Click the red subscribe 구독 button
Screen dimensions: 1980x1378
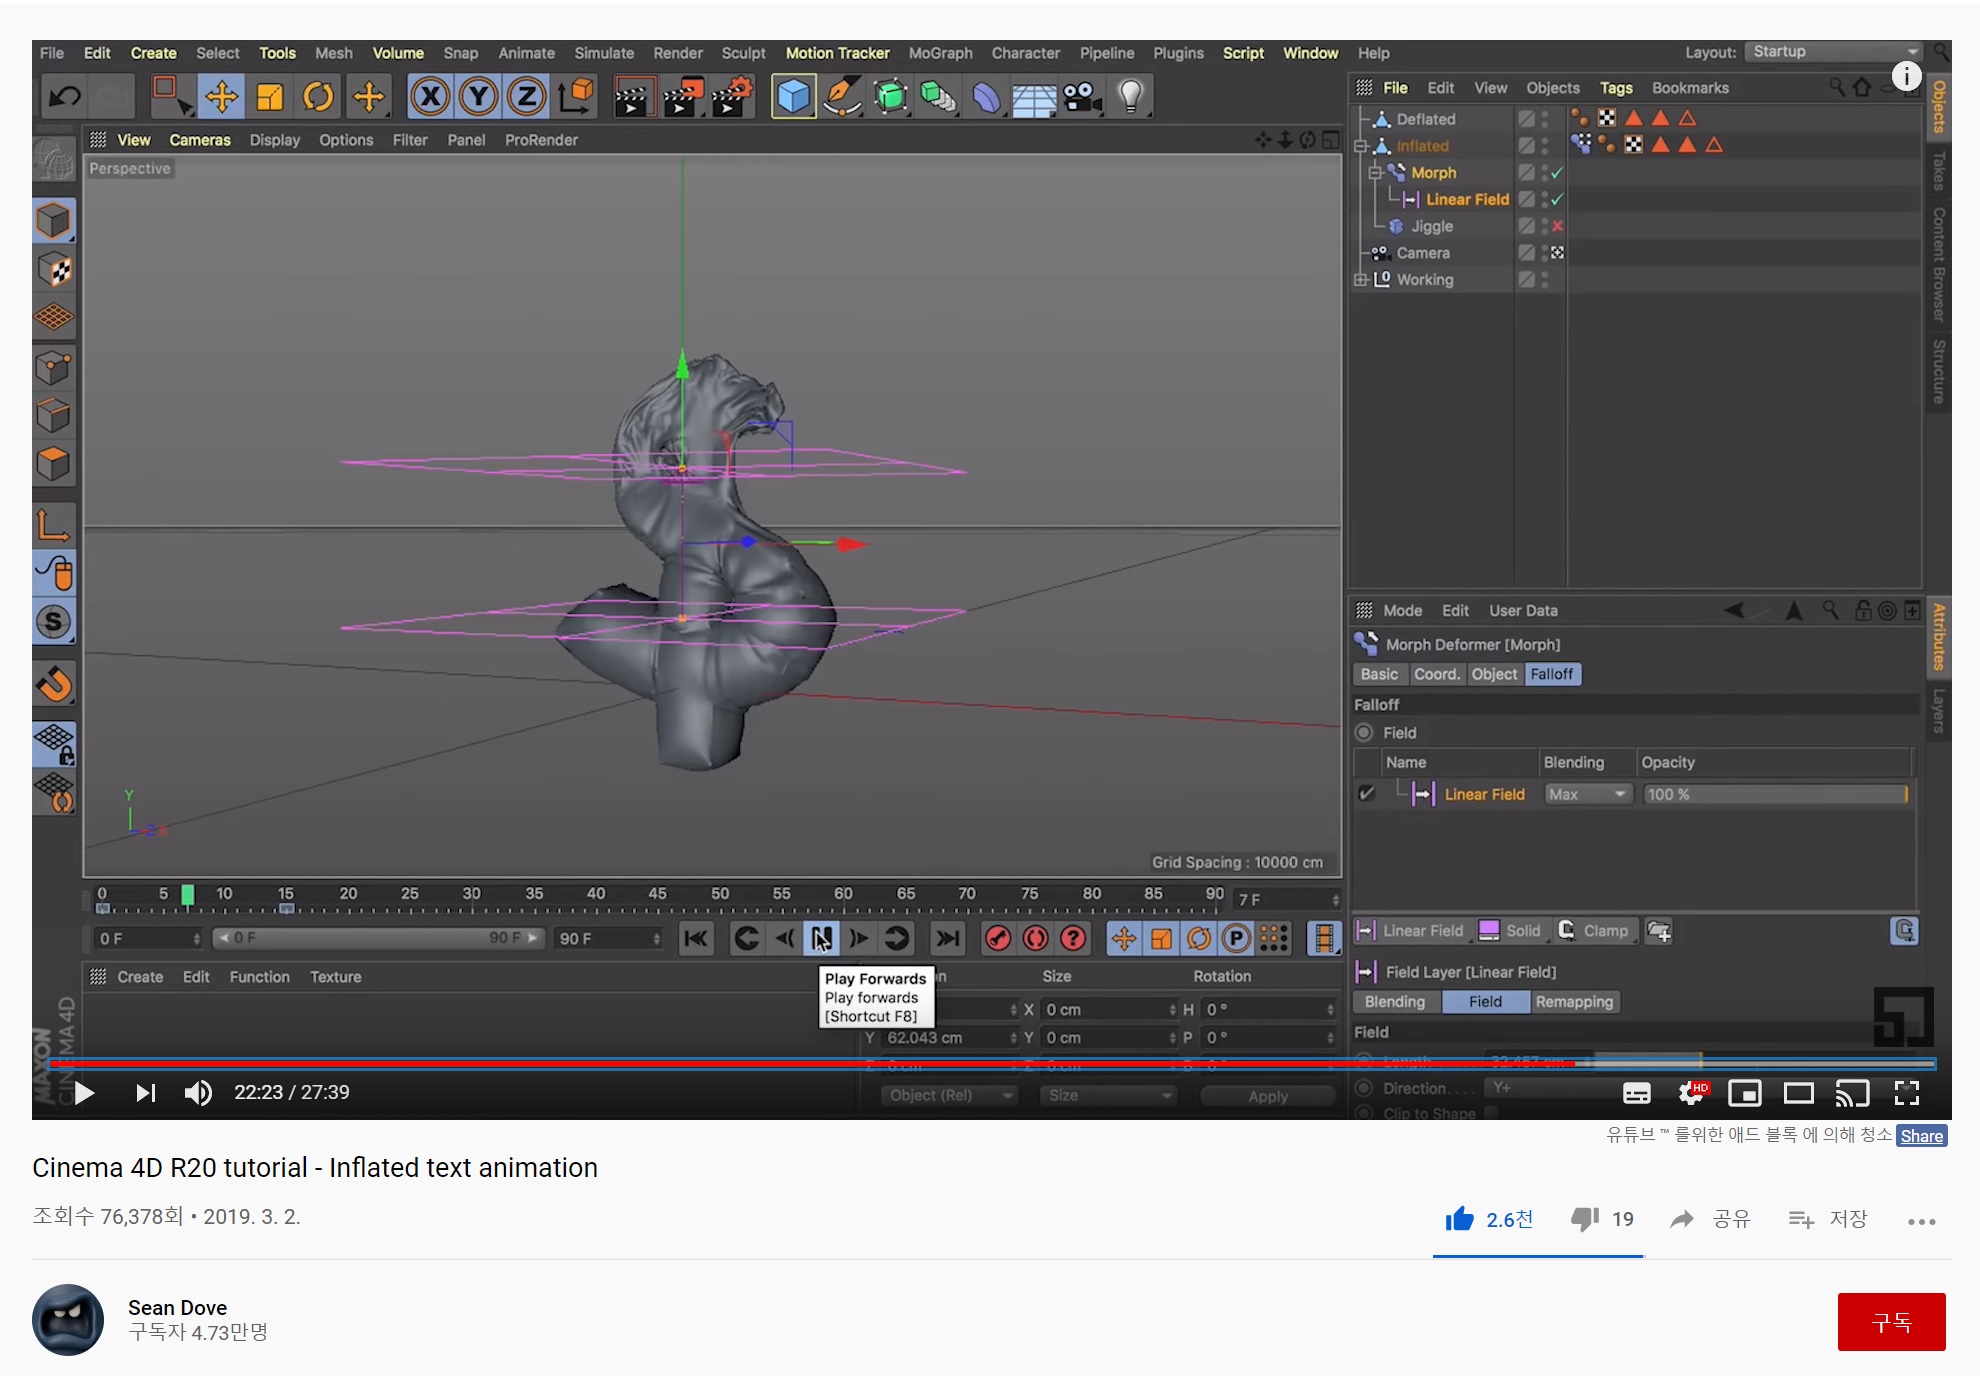coord(1891,1322)
